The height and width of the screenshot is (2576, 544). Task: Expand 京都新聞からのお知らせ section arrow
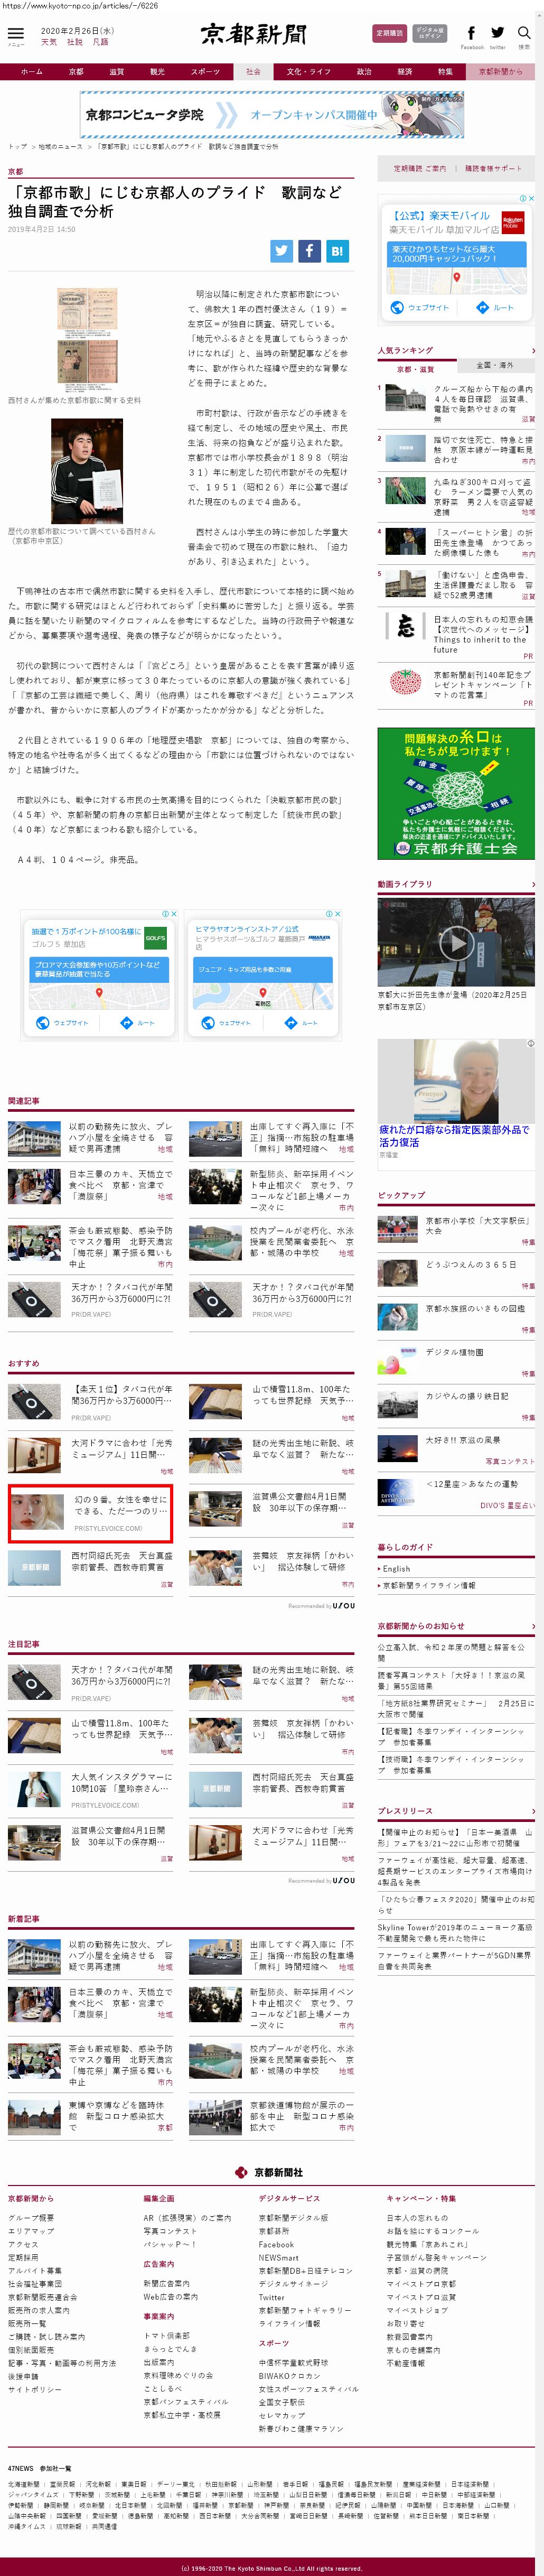coord(533,1626)
